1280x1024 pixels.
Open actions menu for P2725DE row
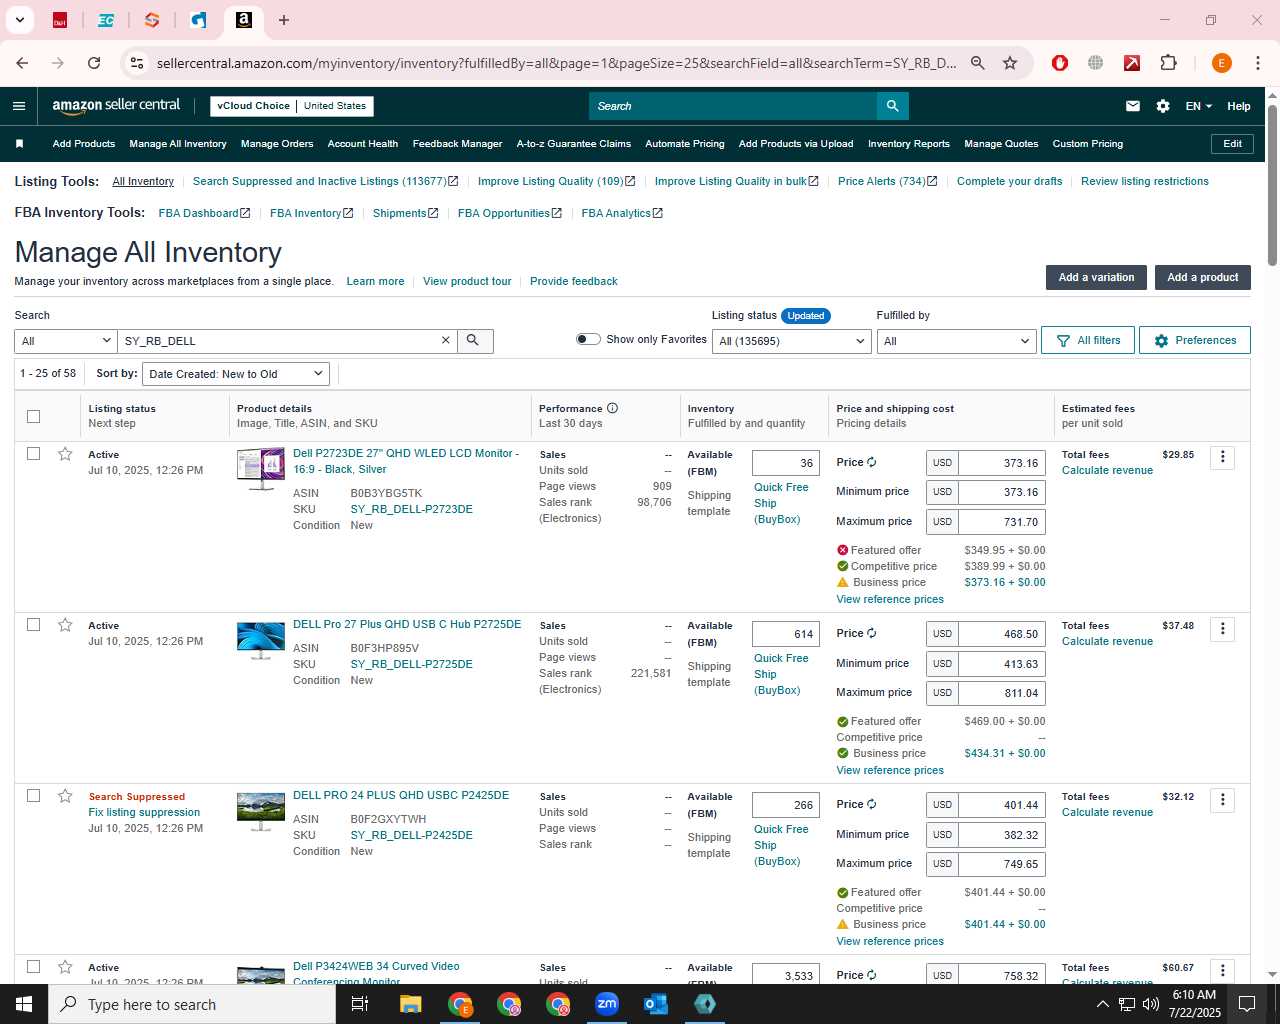[x=1222, y=629]
